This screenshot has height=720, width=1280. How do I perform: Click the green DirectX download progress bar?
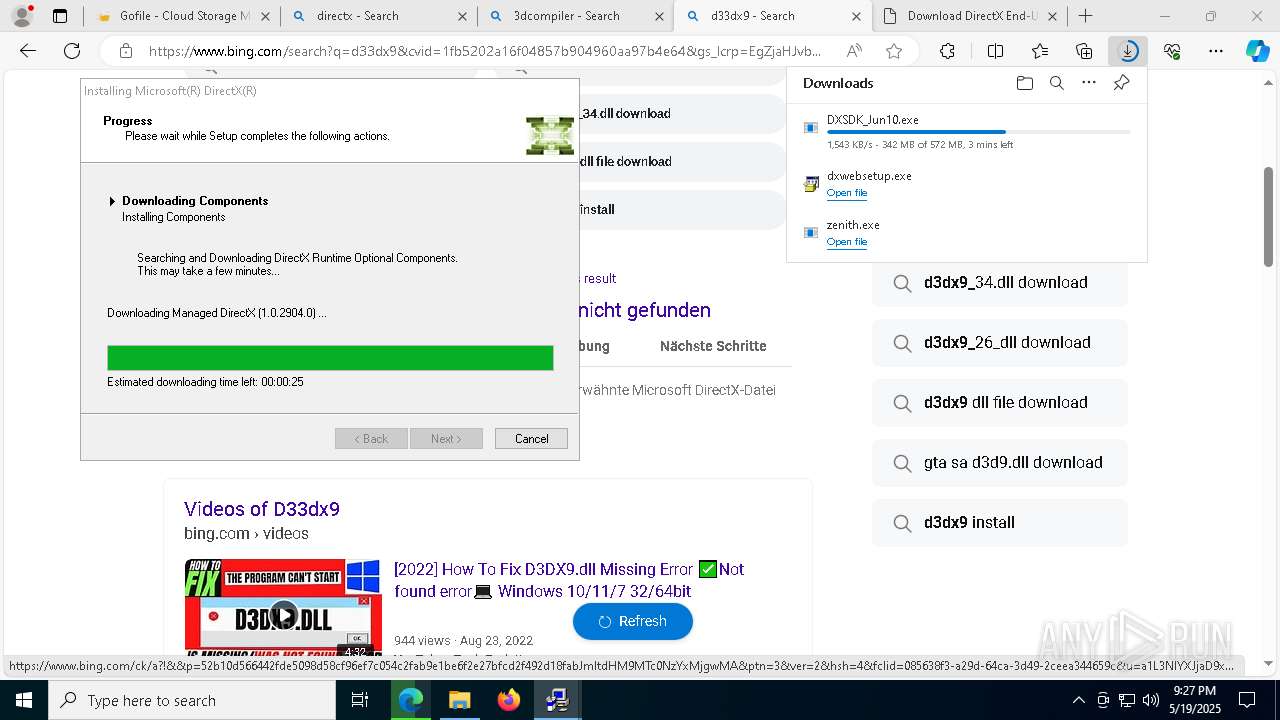330,358
